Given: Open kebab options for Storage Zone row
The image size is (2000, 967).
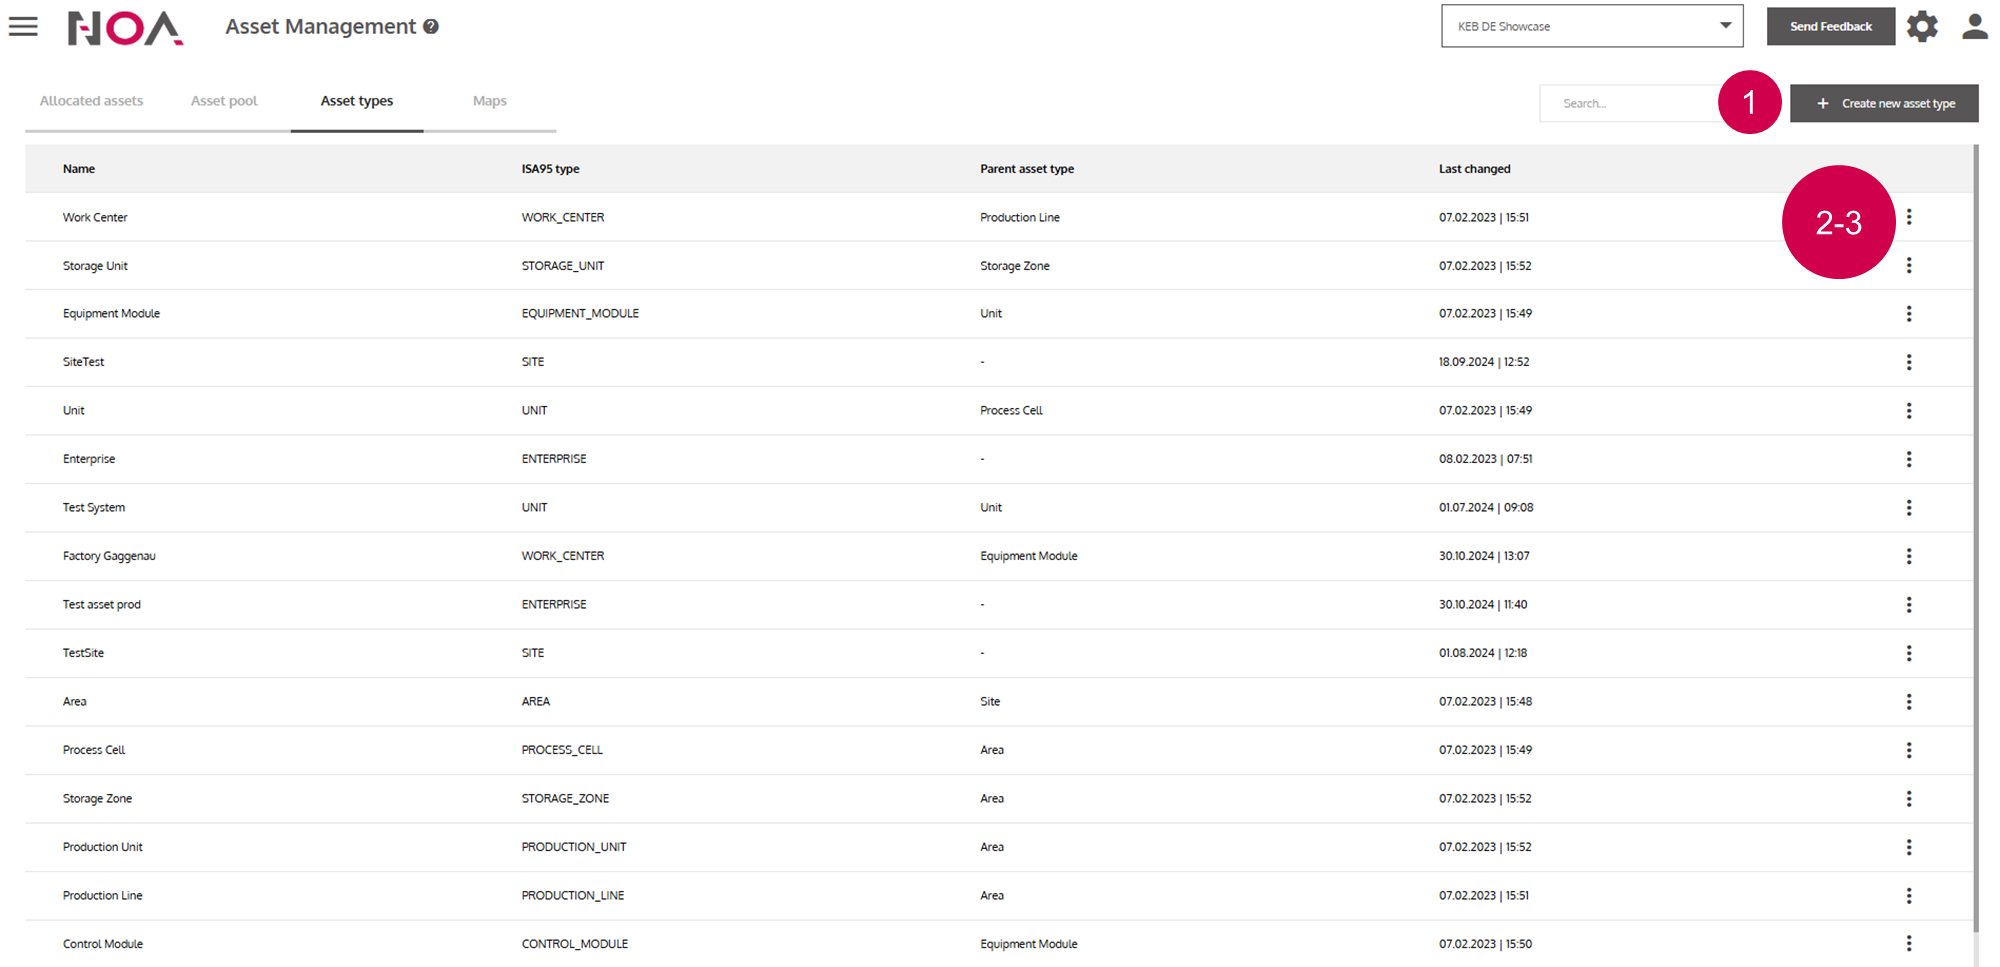Looking at the screenshot, I should click(1908, 799).
